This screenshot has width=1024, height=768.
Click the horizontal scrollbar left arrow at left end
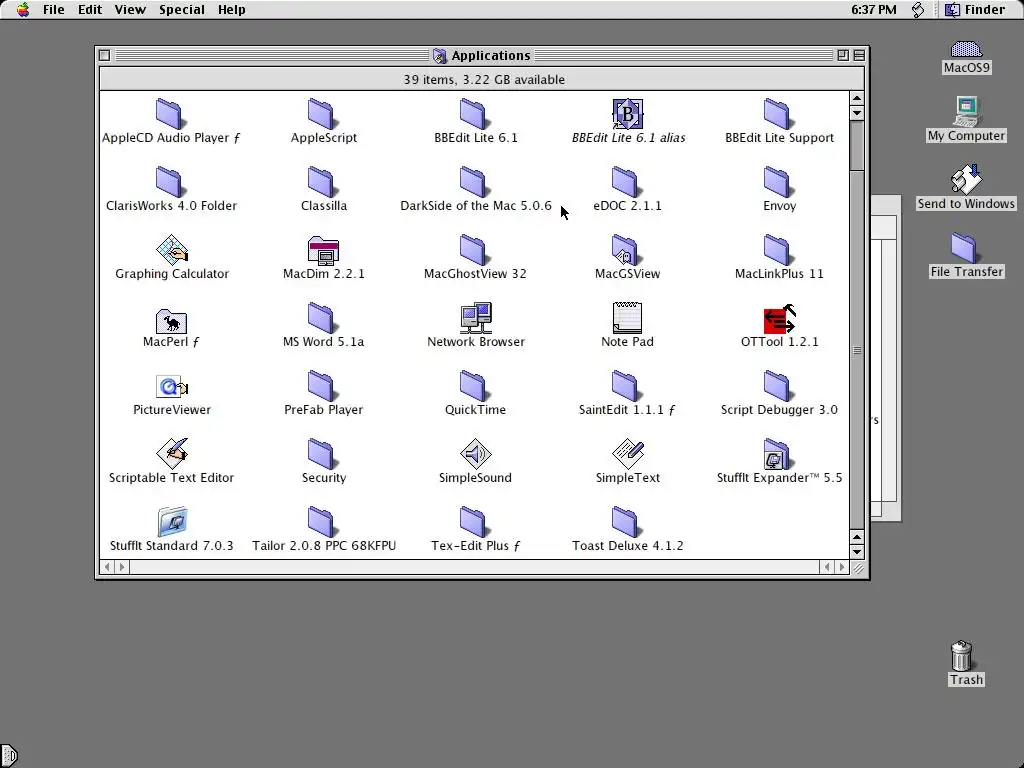click(x=107, y=567)
